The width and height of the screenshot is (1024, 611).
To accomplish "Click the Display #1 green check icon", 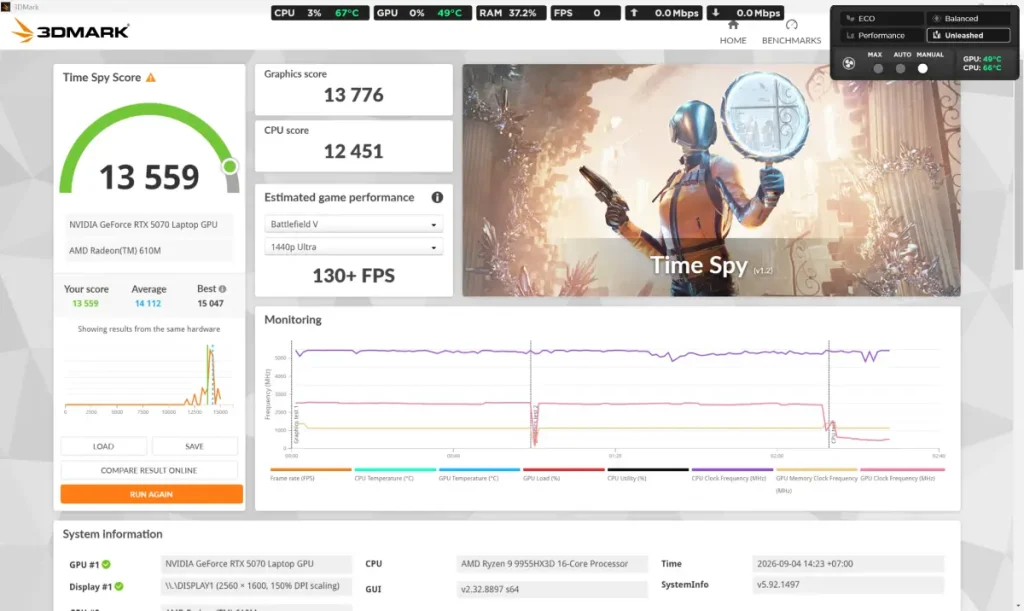I will 119,586.
